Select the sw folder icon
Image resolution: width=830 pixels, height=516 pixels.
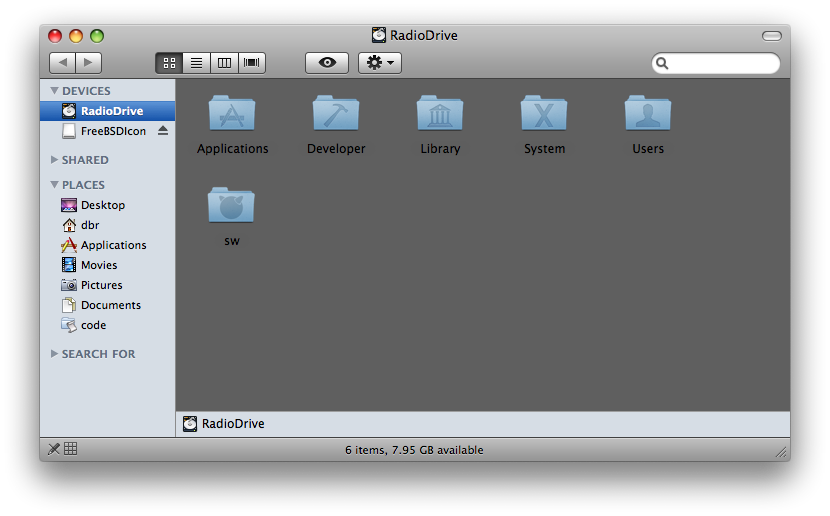tap(231, 205)
